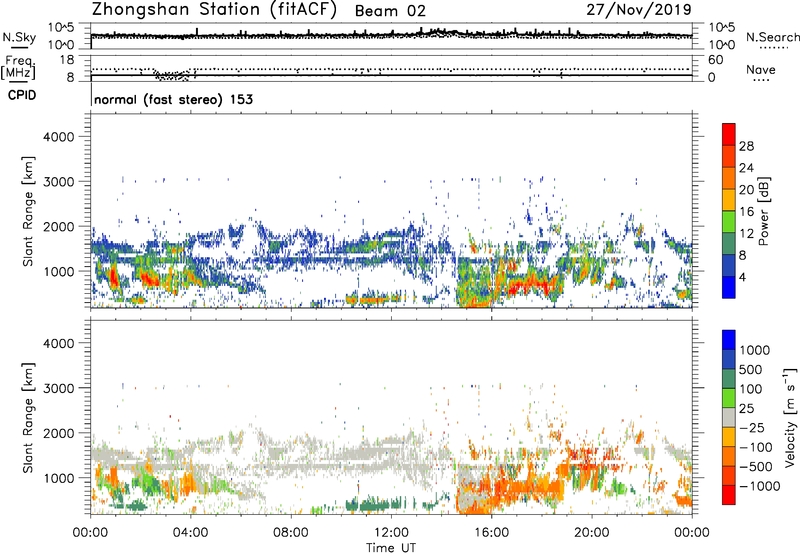The width and height of the screenshot is (800, 554).
Task: Click the 04:00 time tick label
Action: [x=190, y=533]
